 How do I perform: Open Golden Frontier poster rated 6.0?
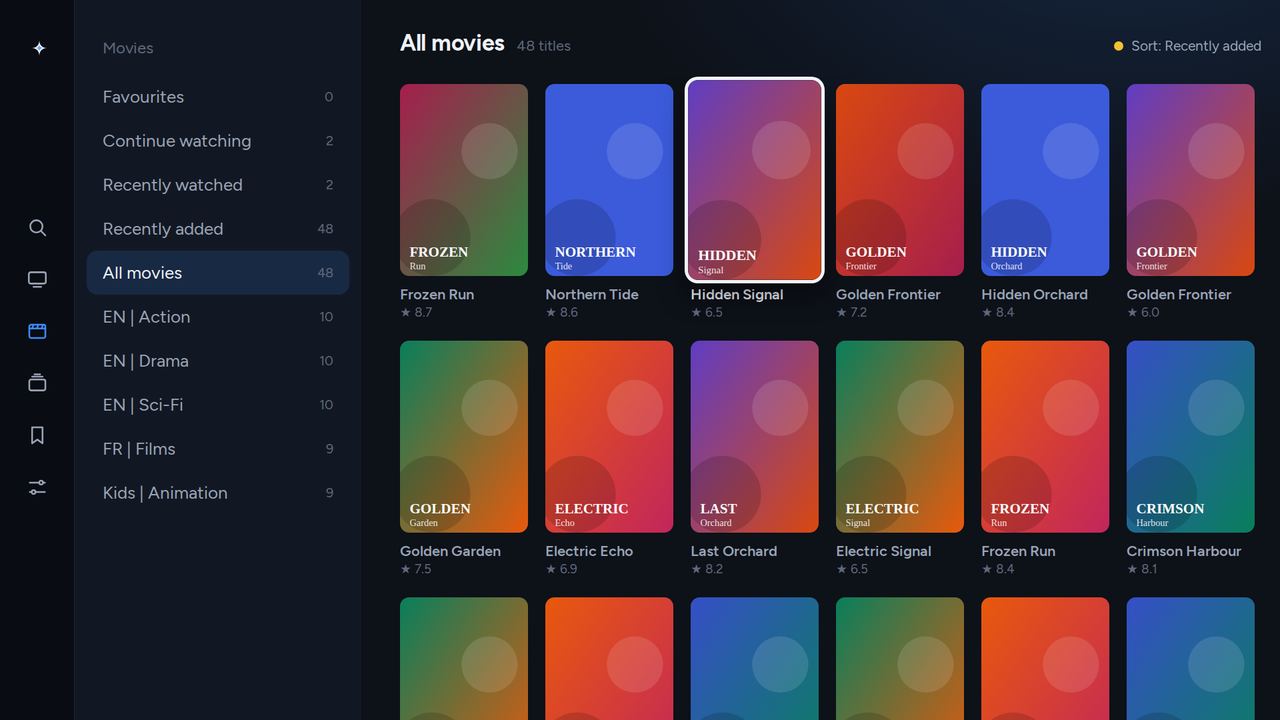1190,180
